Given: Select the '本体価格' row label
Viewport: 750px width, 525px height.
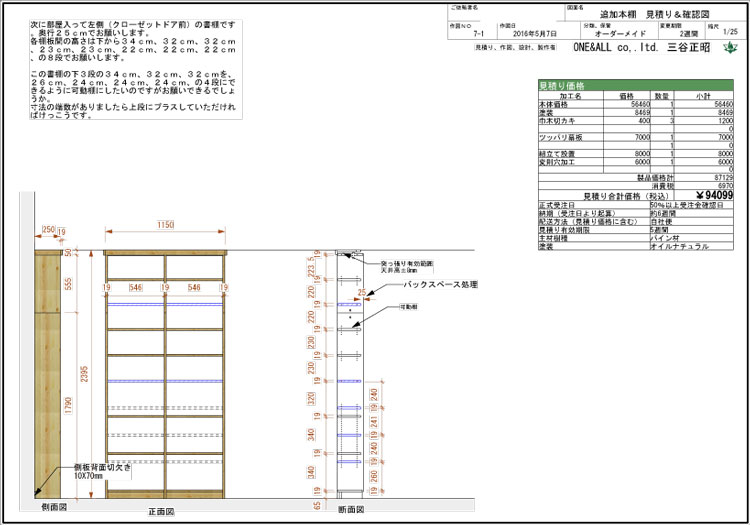Looking at the screenshot, I should pos(553,104).
